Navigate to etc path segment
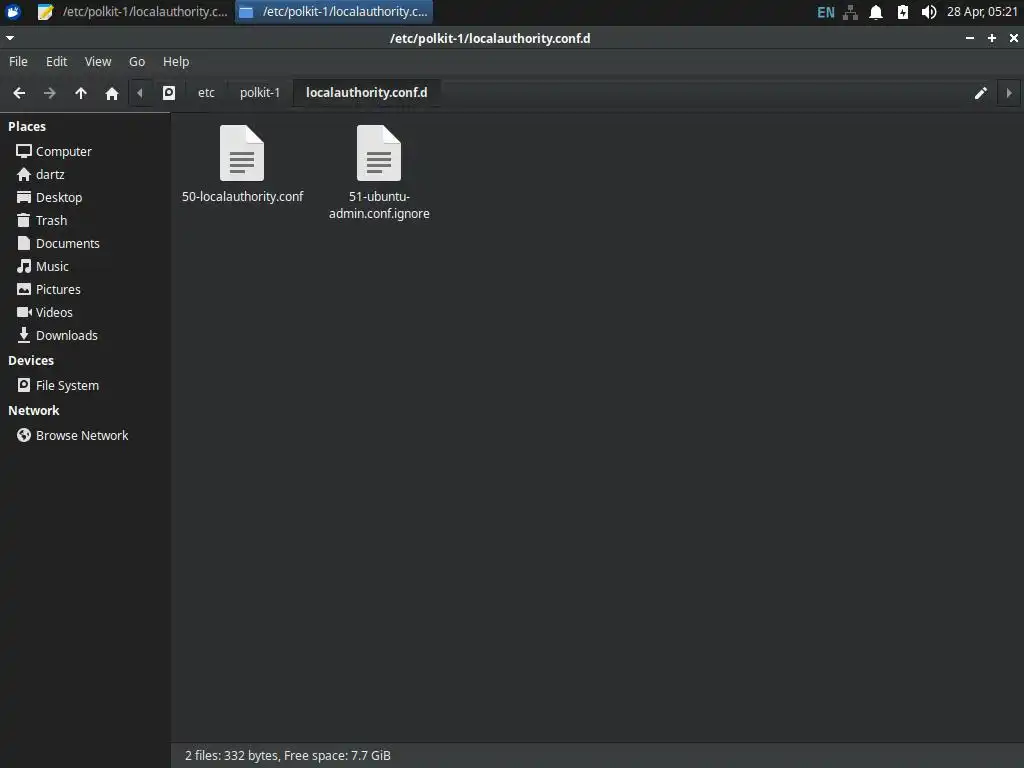Image resolution: width=1024 pixels, height=768 pixels. tap(206, 93)
